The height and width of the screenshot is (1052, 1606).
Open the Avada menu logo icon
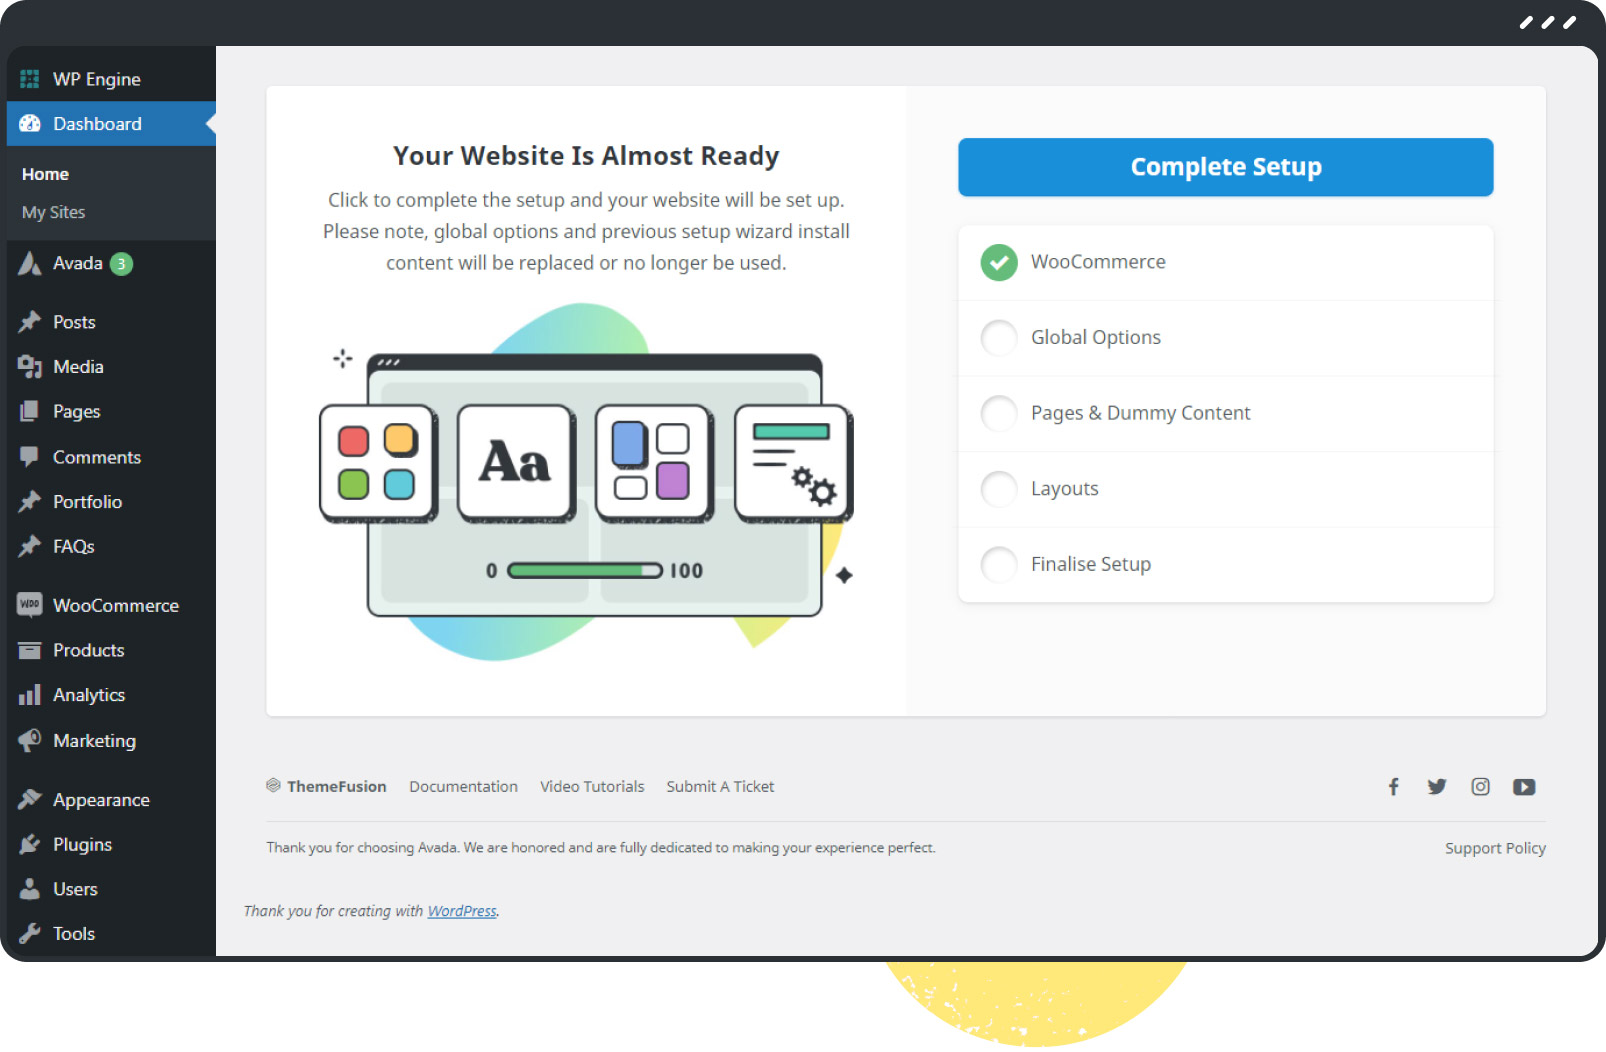click(30, 263)
